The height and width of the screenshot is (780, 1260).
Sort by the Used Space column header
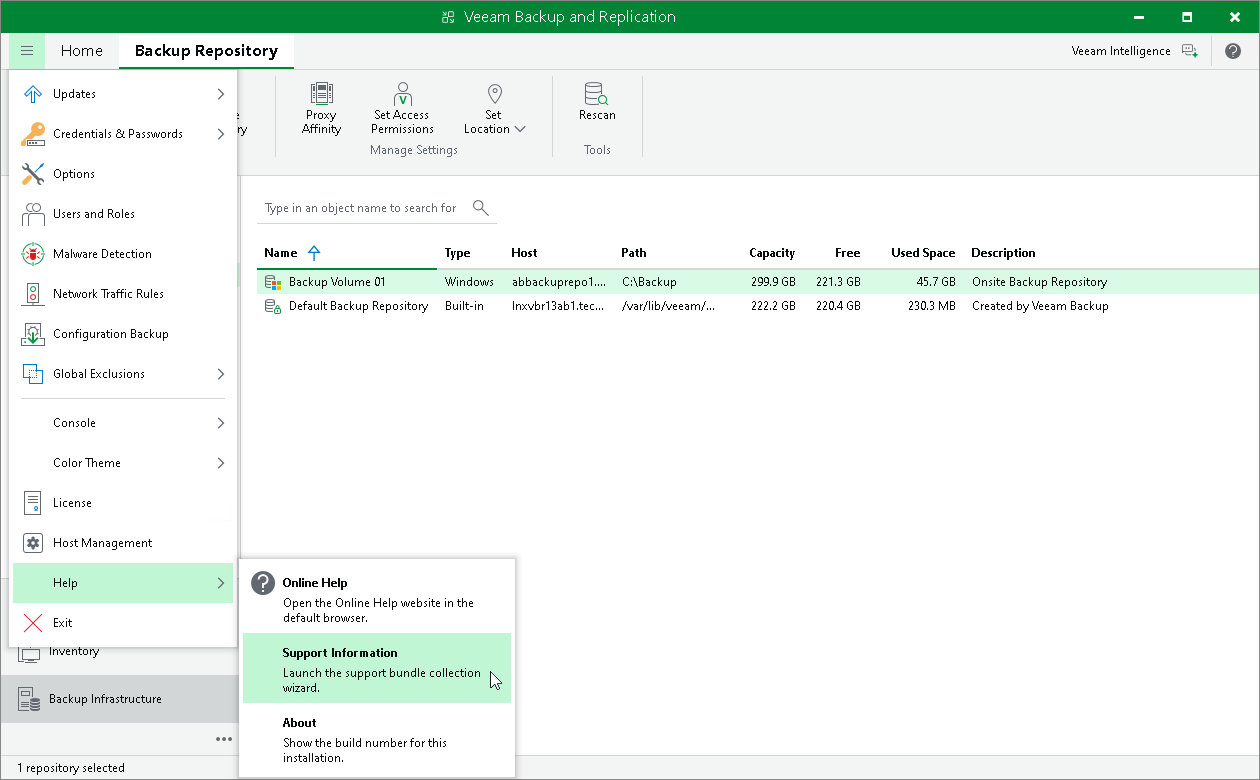(923, 253)
